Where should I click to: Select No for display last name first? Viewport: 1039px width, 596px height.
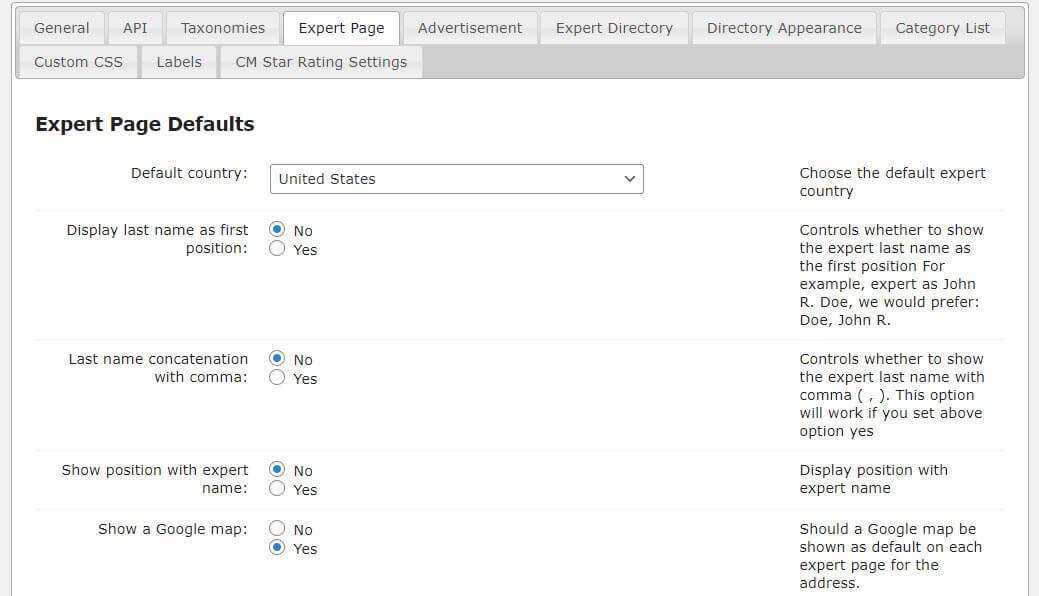click(x=277, y=230)
